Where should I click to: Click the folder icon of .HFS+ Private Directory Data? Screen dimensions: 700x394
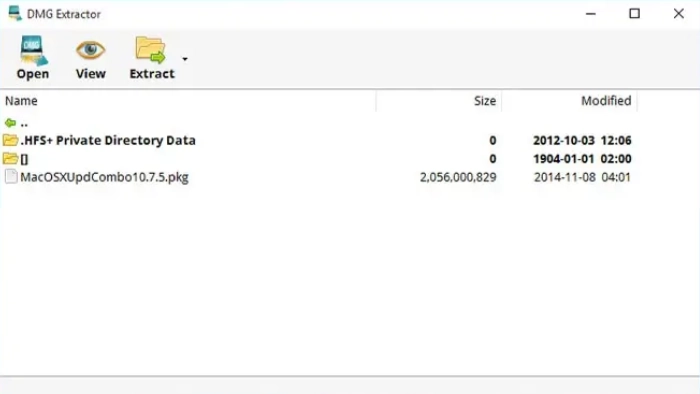point(10,140)
